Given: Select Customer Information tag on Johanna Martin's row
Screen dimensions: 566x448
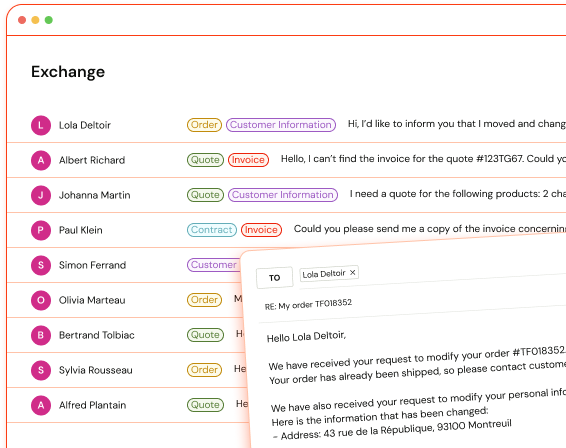Looking at the screenshot, I should pos(283,195).
